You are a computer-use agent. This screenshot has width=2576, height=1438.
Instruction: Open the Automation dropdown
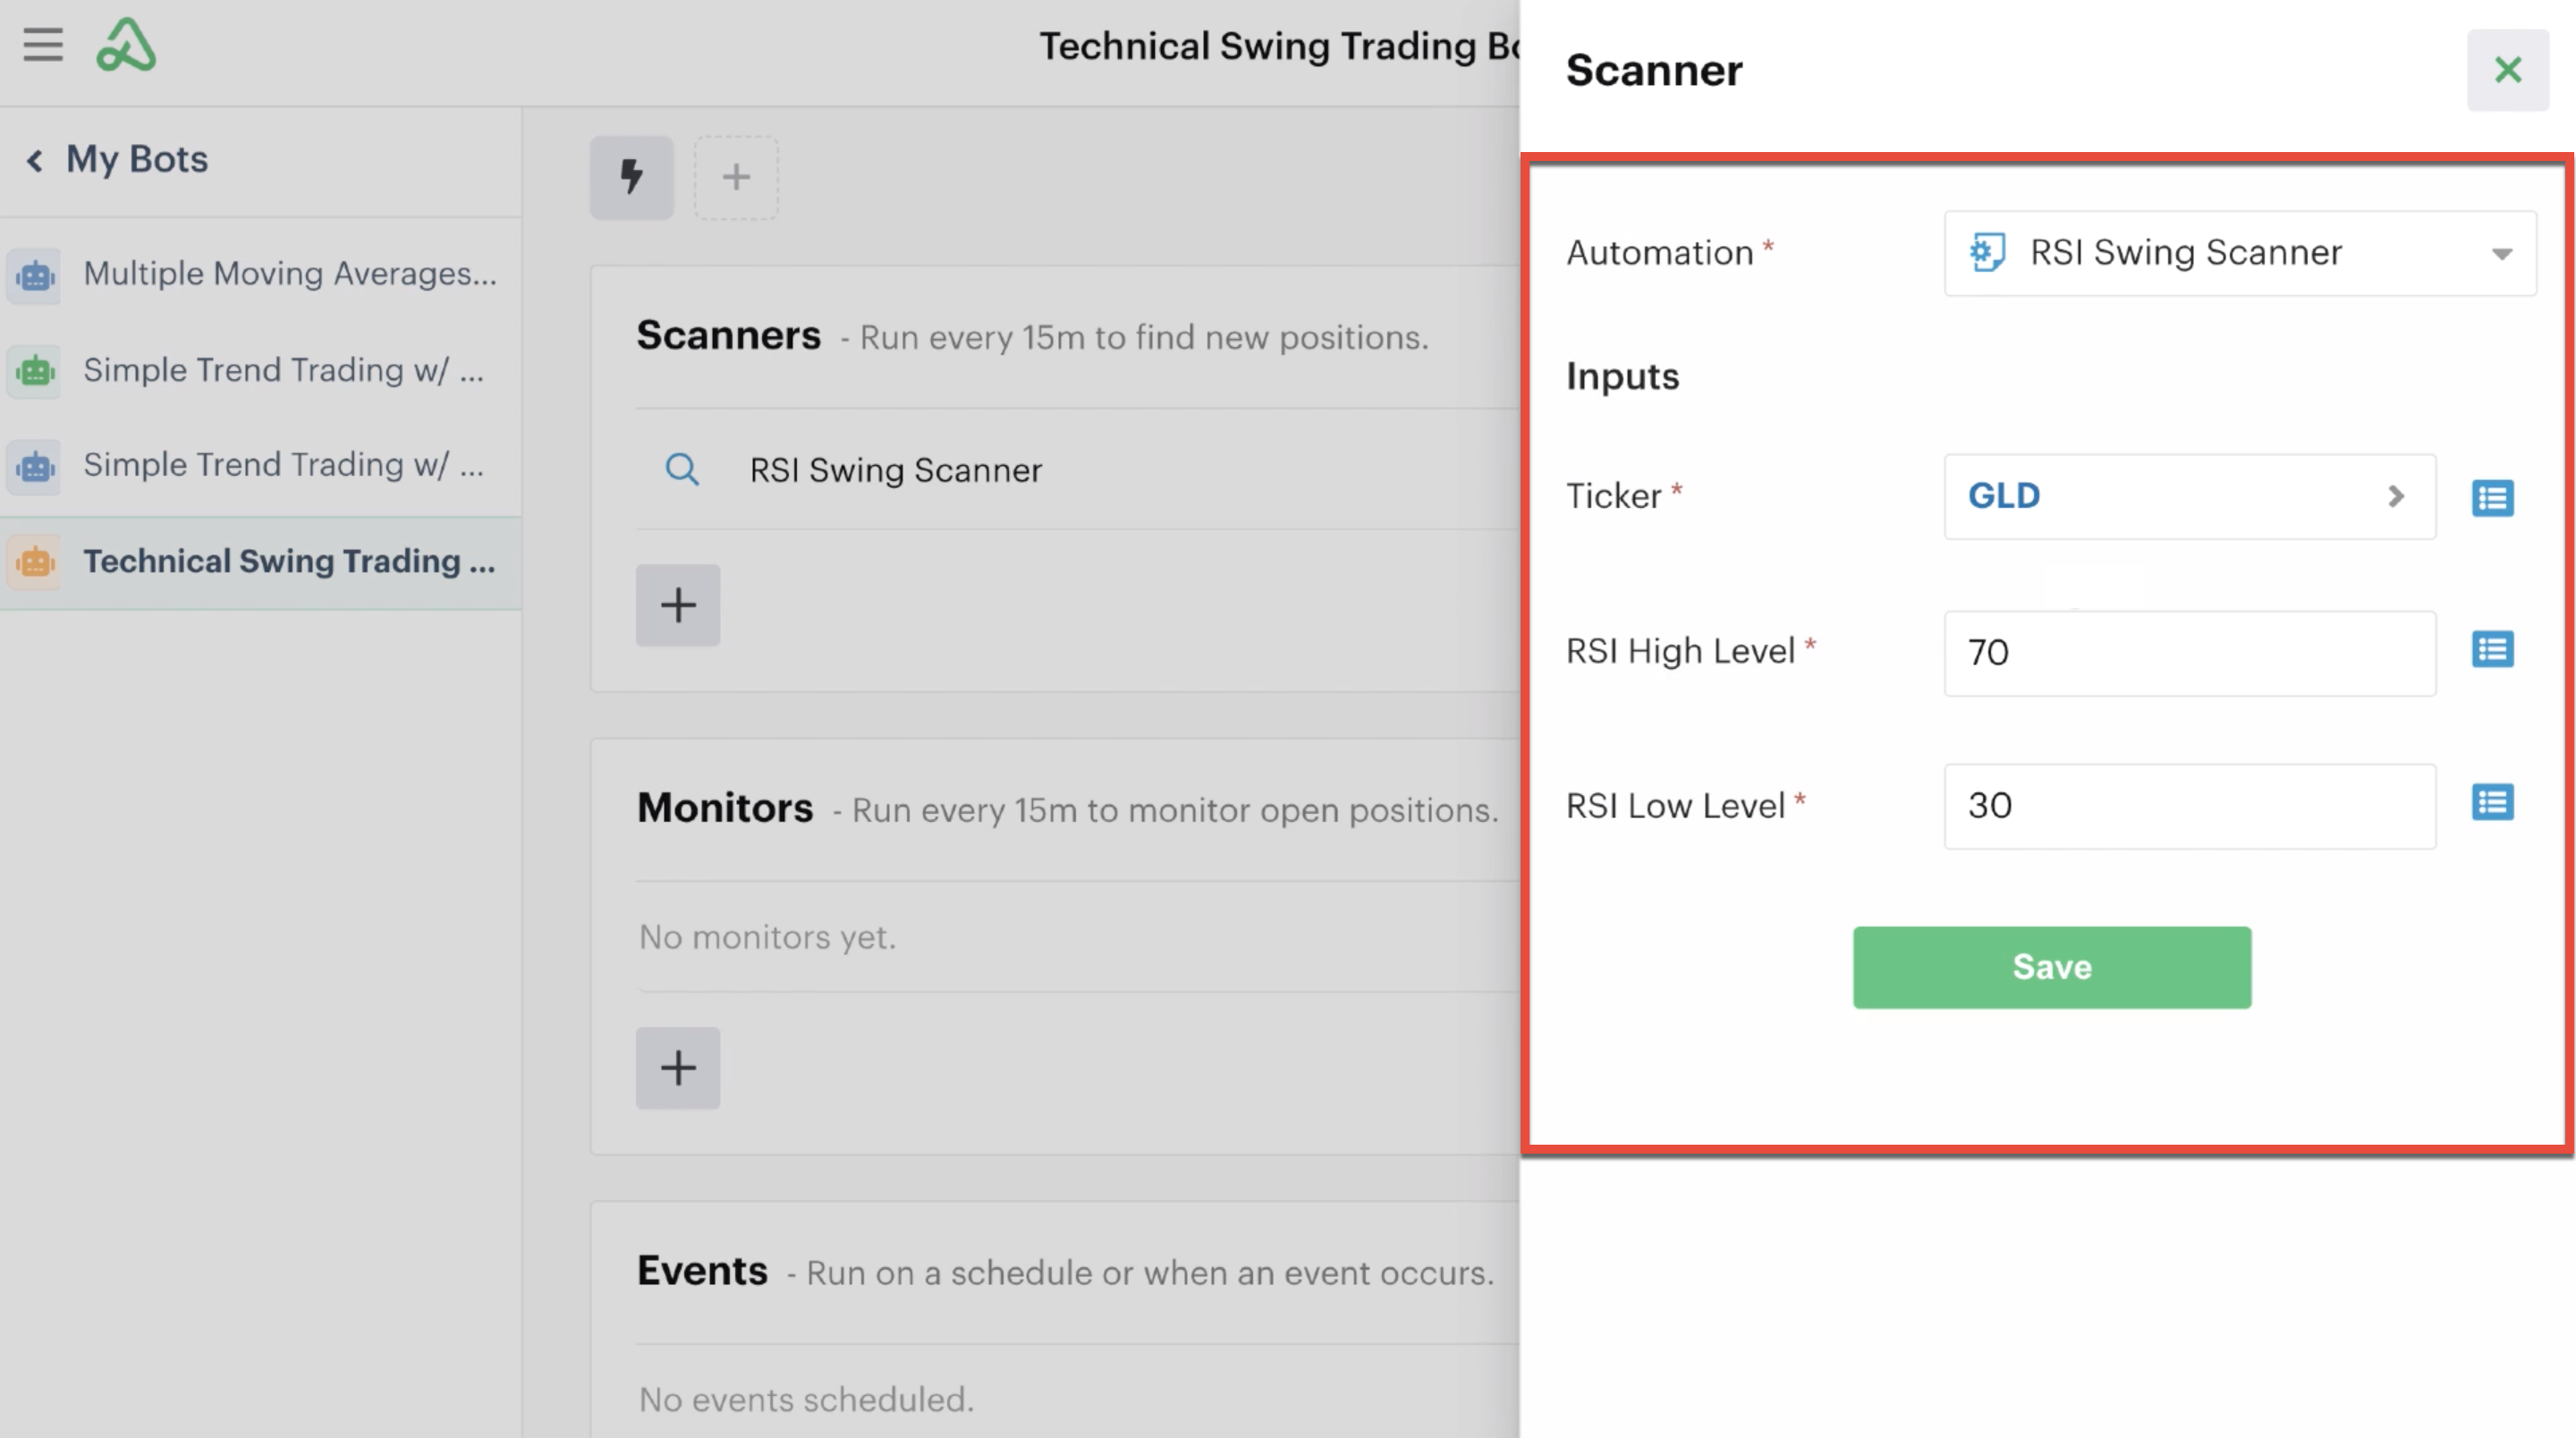2239,252
